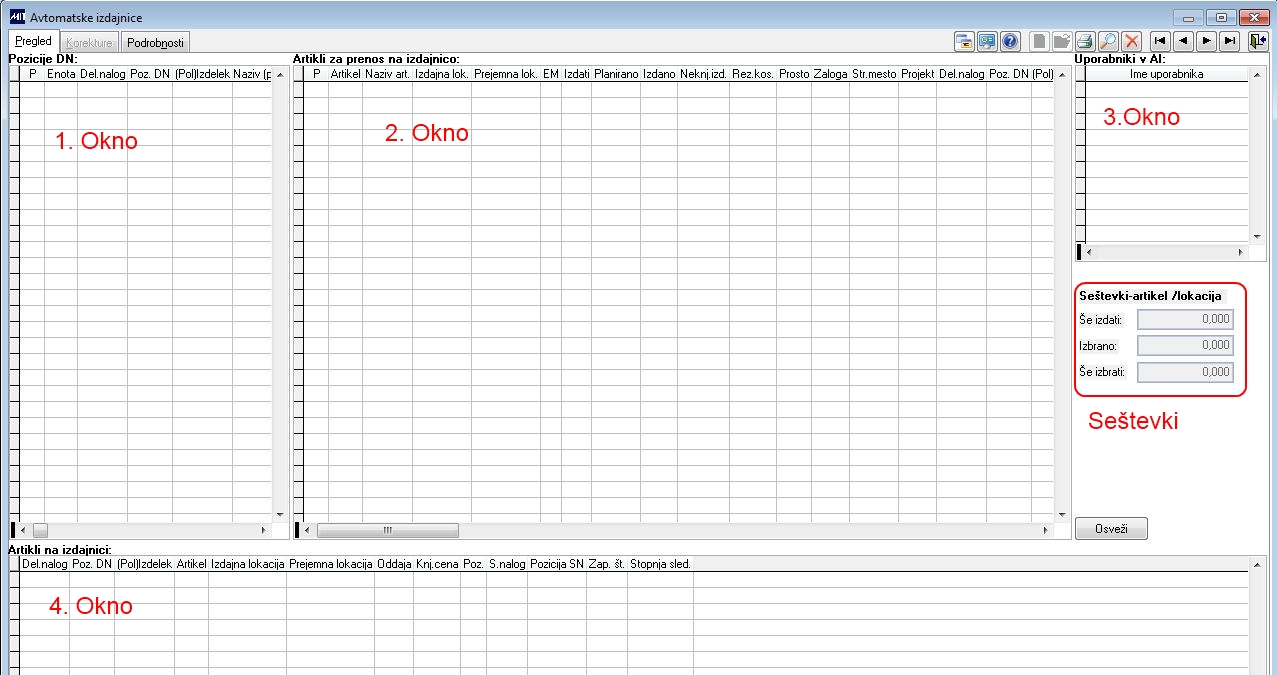The height and width of the screenshot is (675, 1277).
Task: Click the windows list icon in the toolbar
Action: [x=964, y=41]
